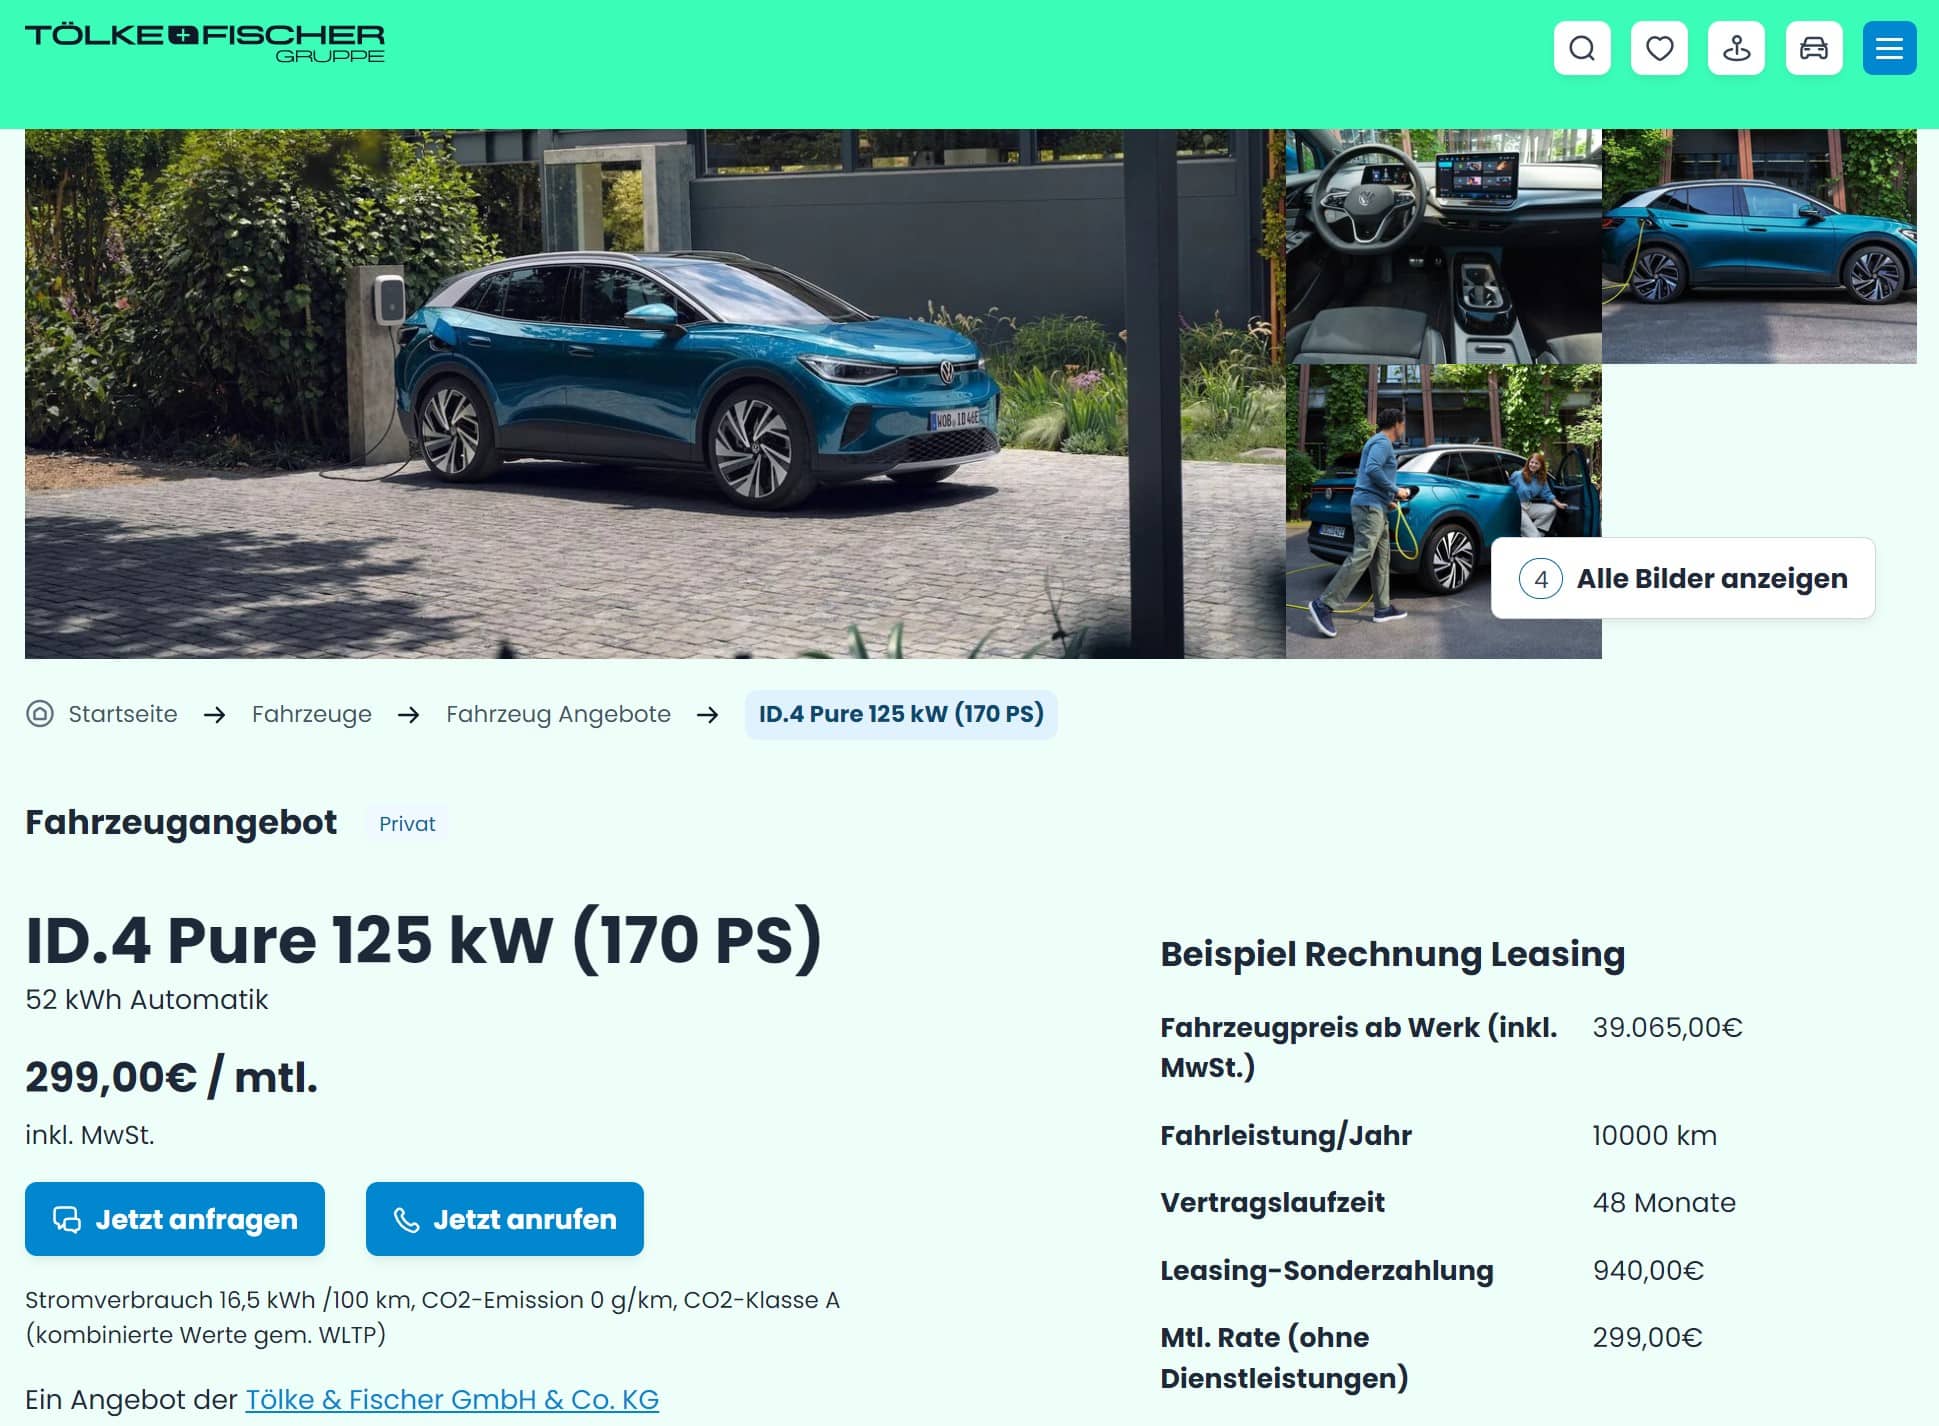Click the Privat tag label
This screenshot has height=1426, width=1939.
pos(407,823)
